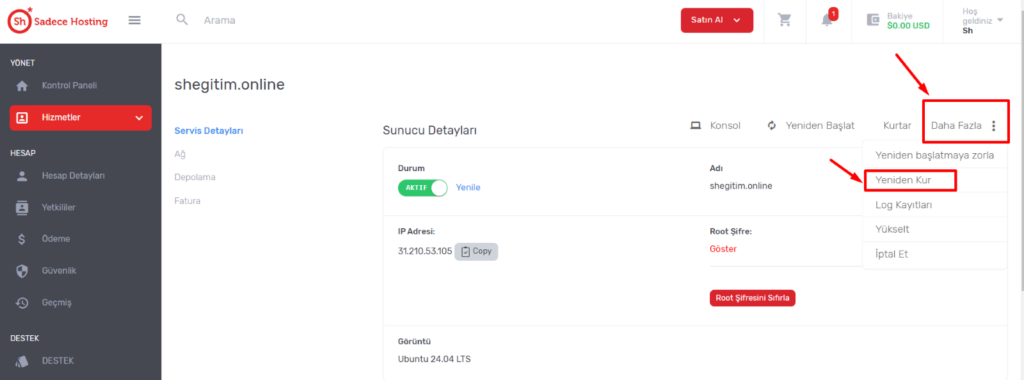Toggle the hamburger sidebar menu icon

tap(135, 20)
